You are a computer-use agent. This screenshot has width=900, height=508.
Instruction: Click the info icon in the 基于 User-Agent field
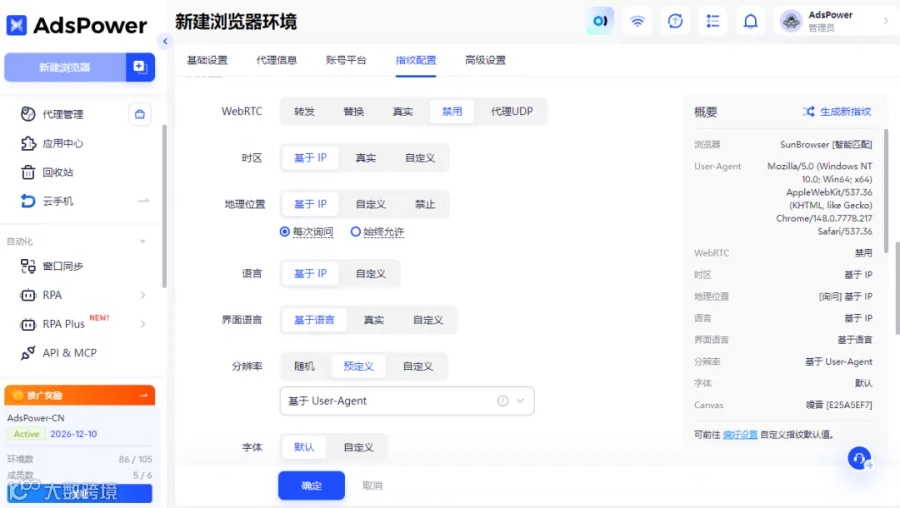pos(503,401)
